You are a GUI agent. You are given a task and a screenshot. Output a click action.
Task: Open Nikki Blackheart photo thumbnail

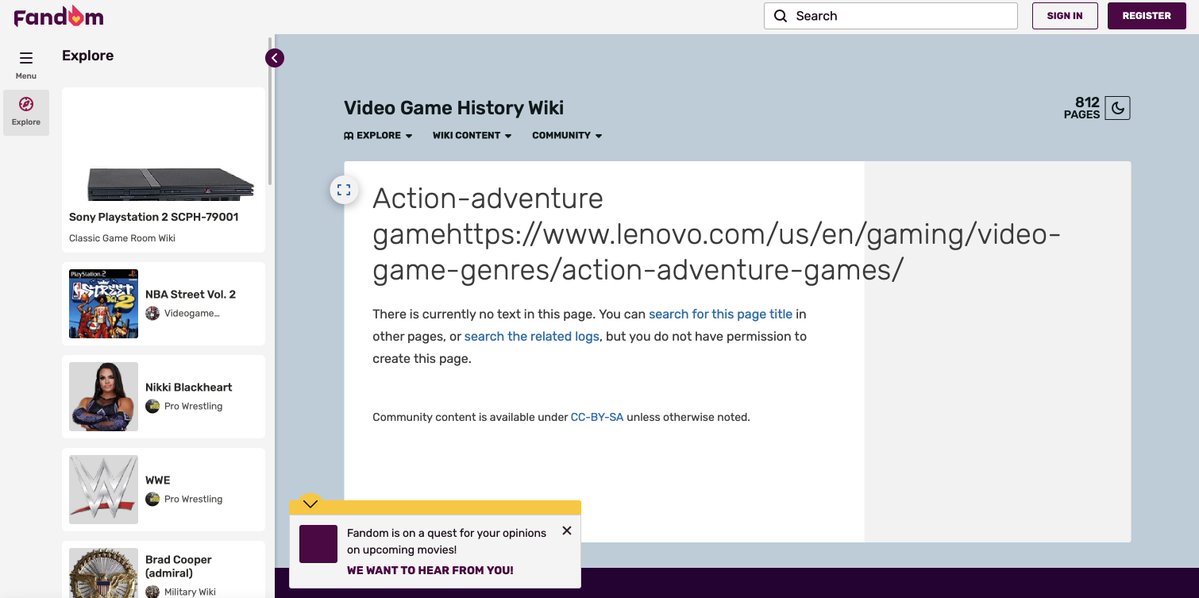point(103,397)
